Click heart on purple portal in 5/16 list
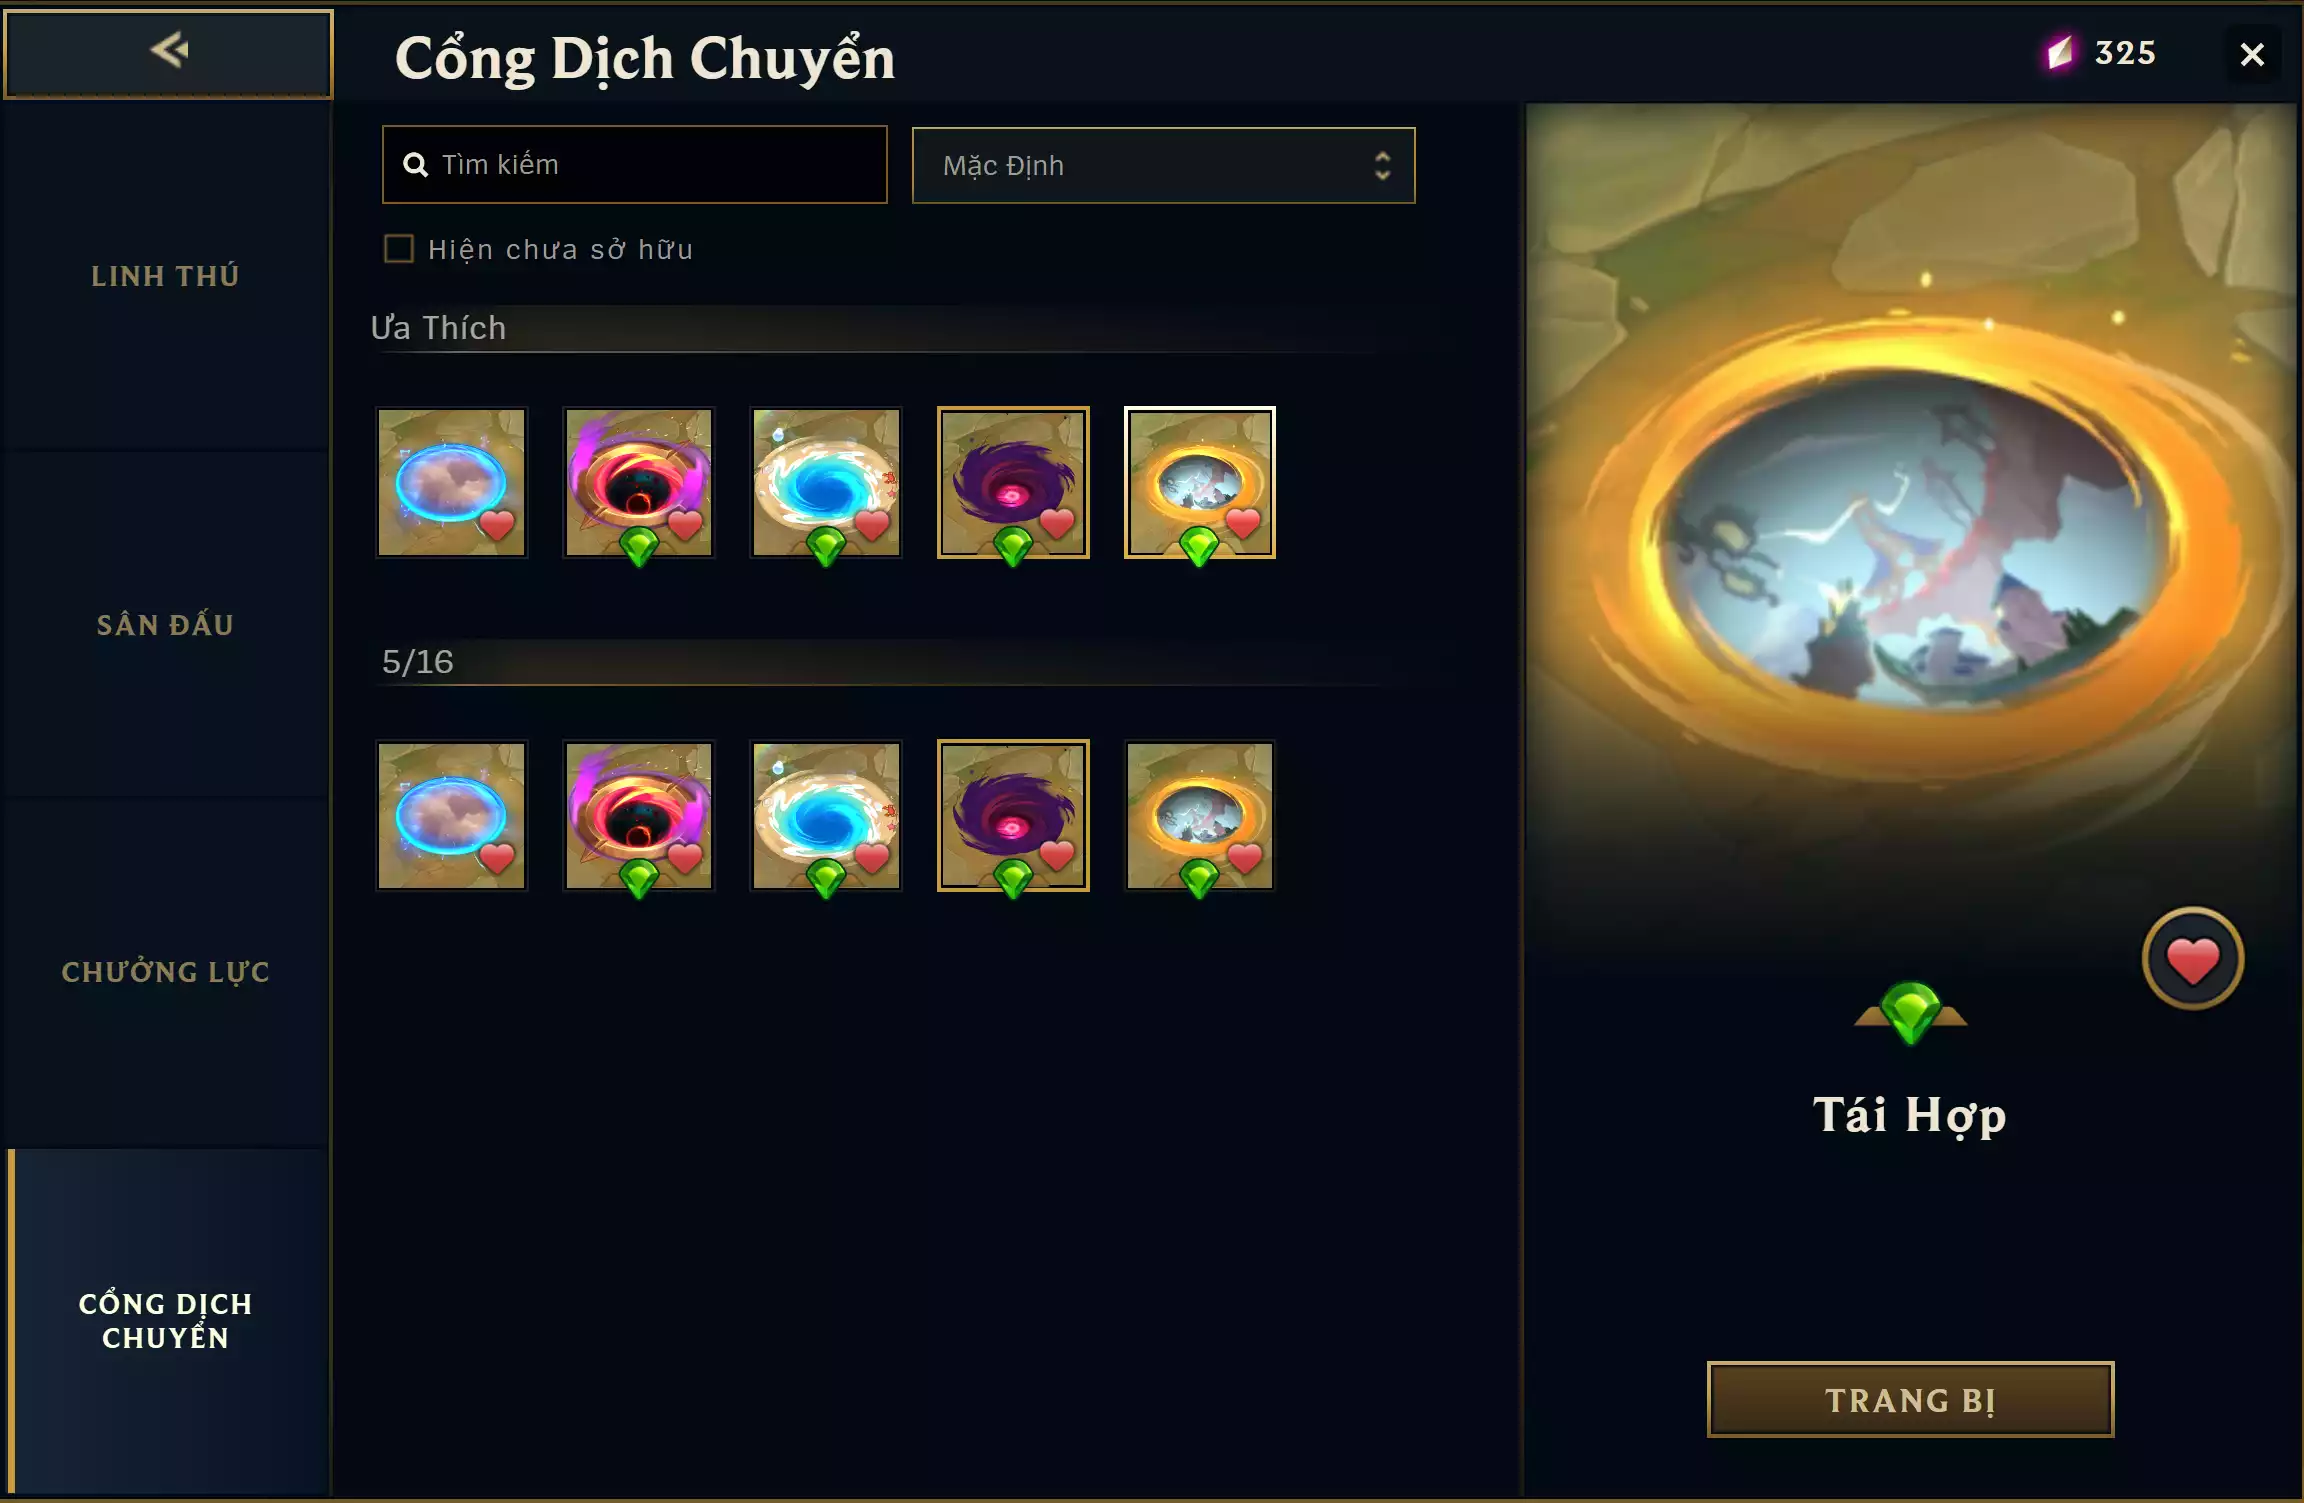This screenshot has width=2304, height=1503. pos(1057,855)
